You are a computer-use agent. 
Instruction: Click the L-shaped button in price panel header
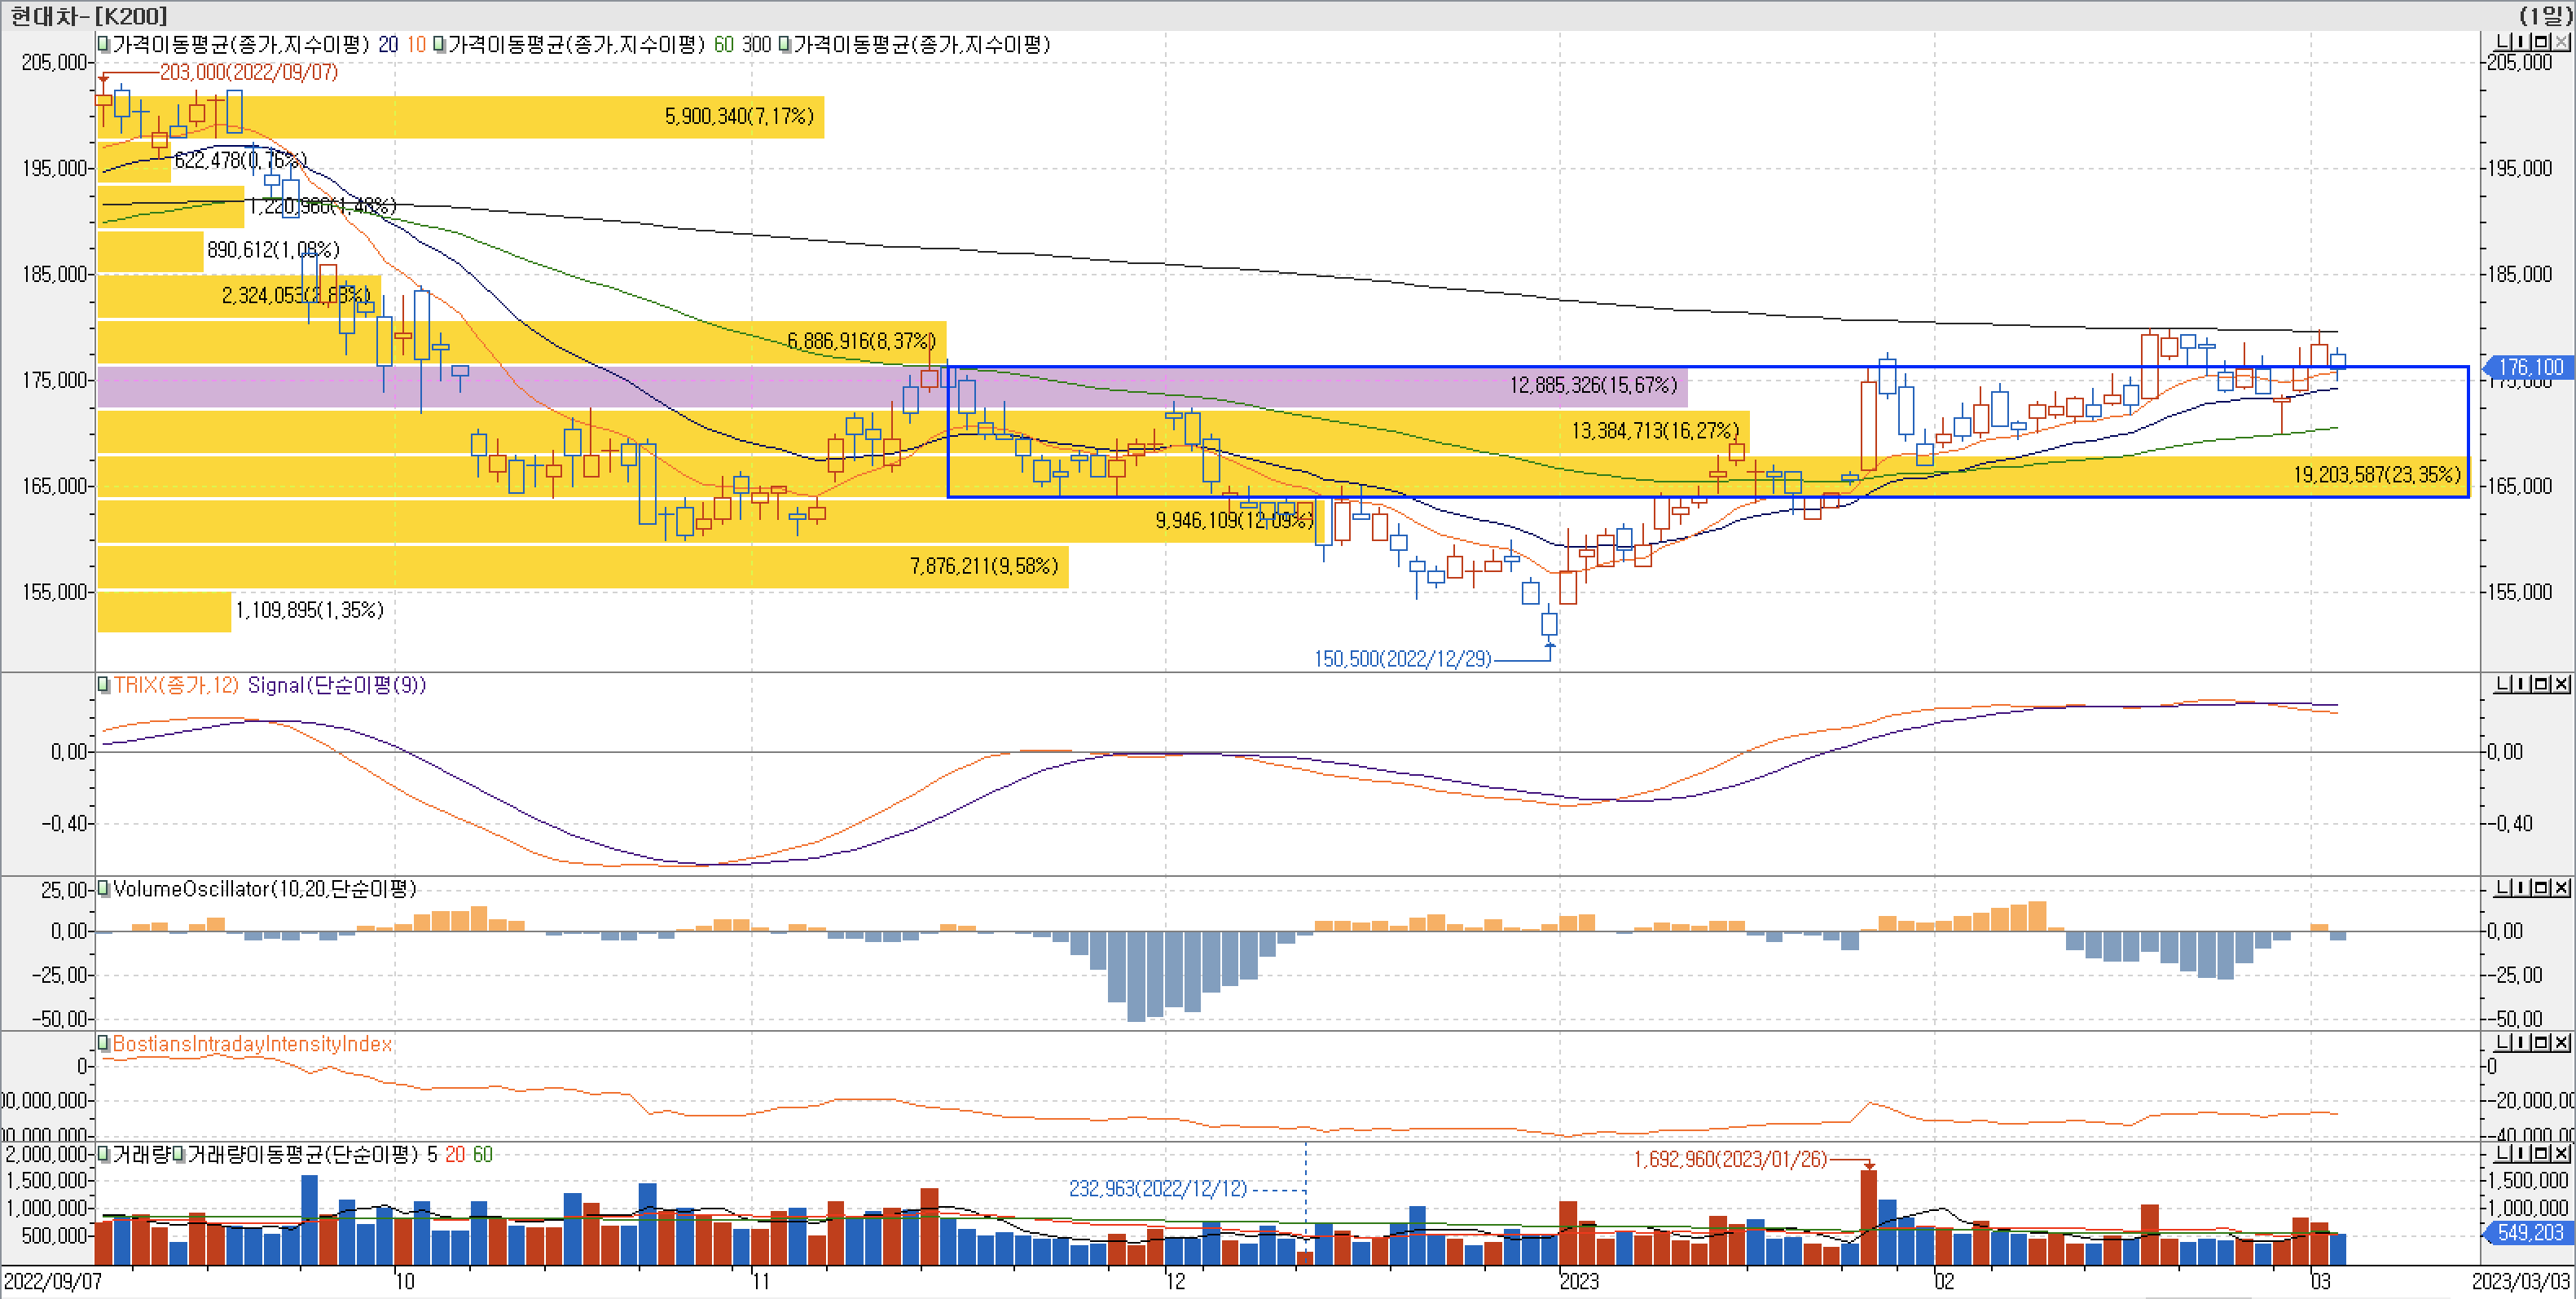pos(2504,41)
